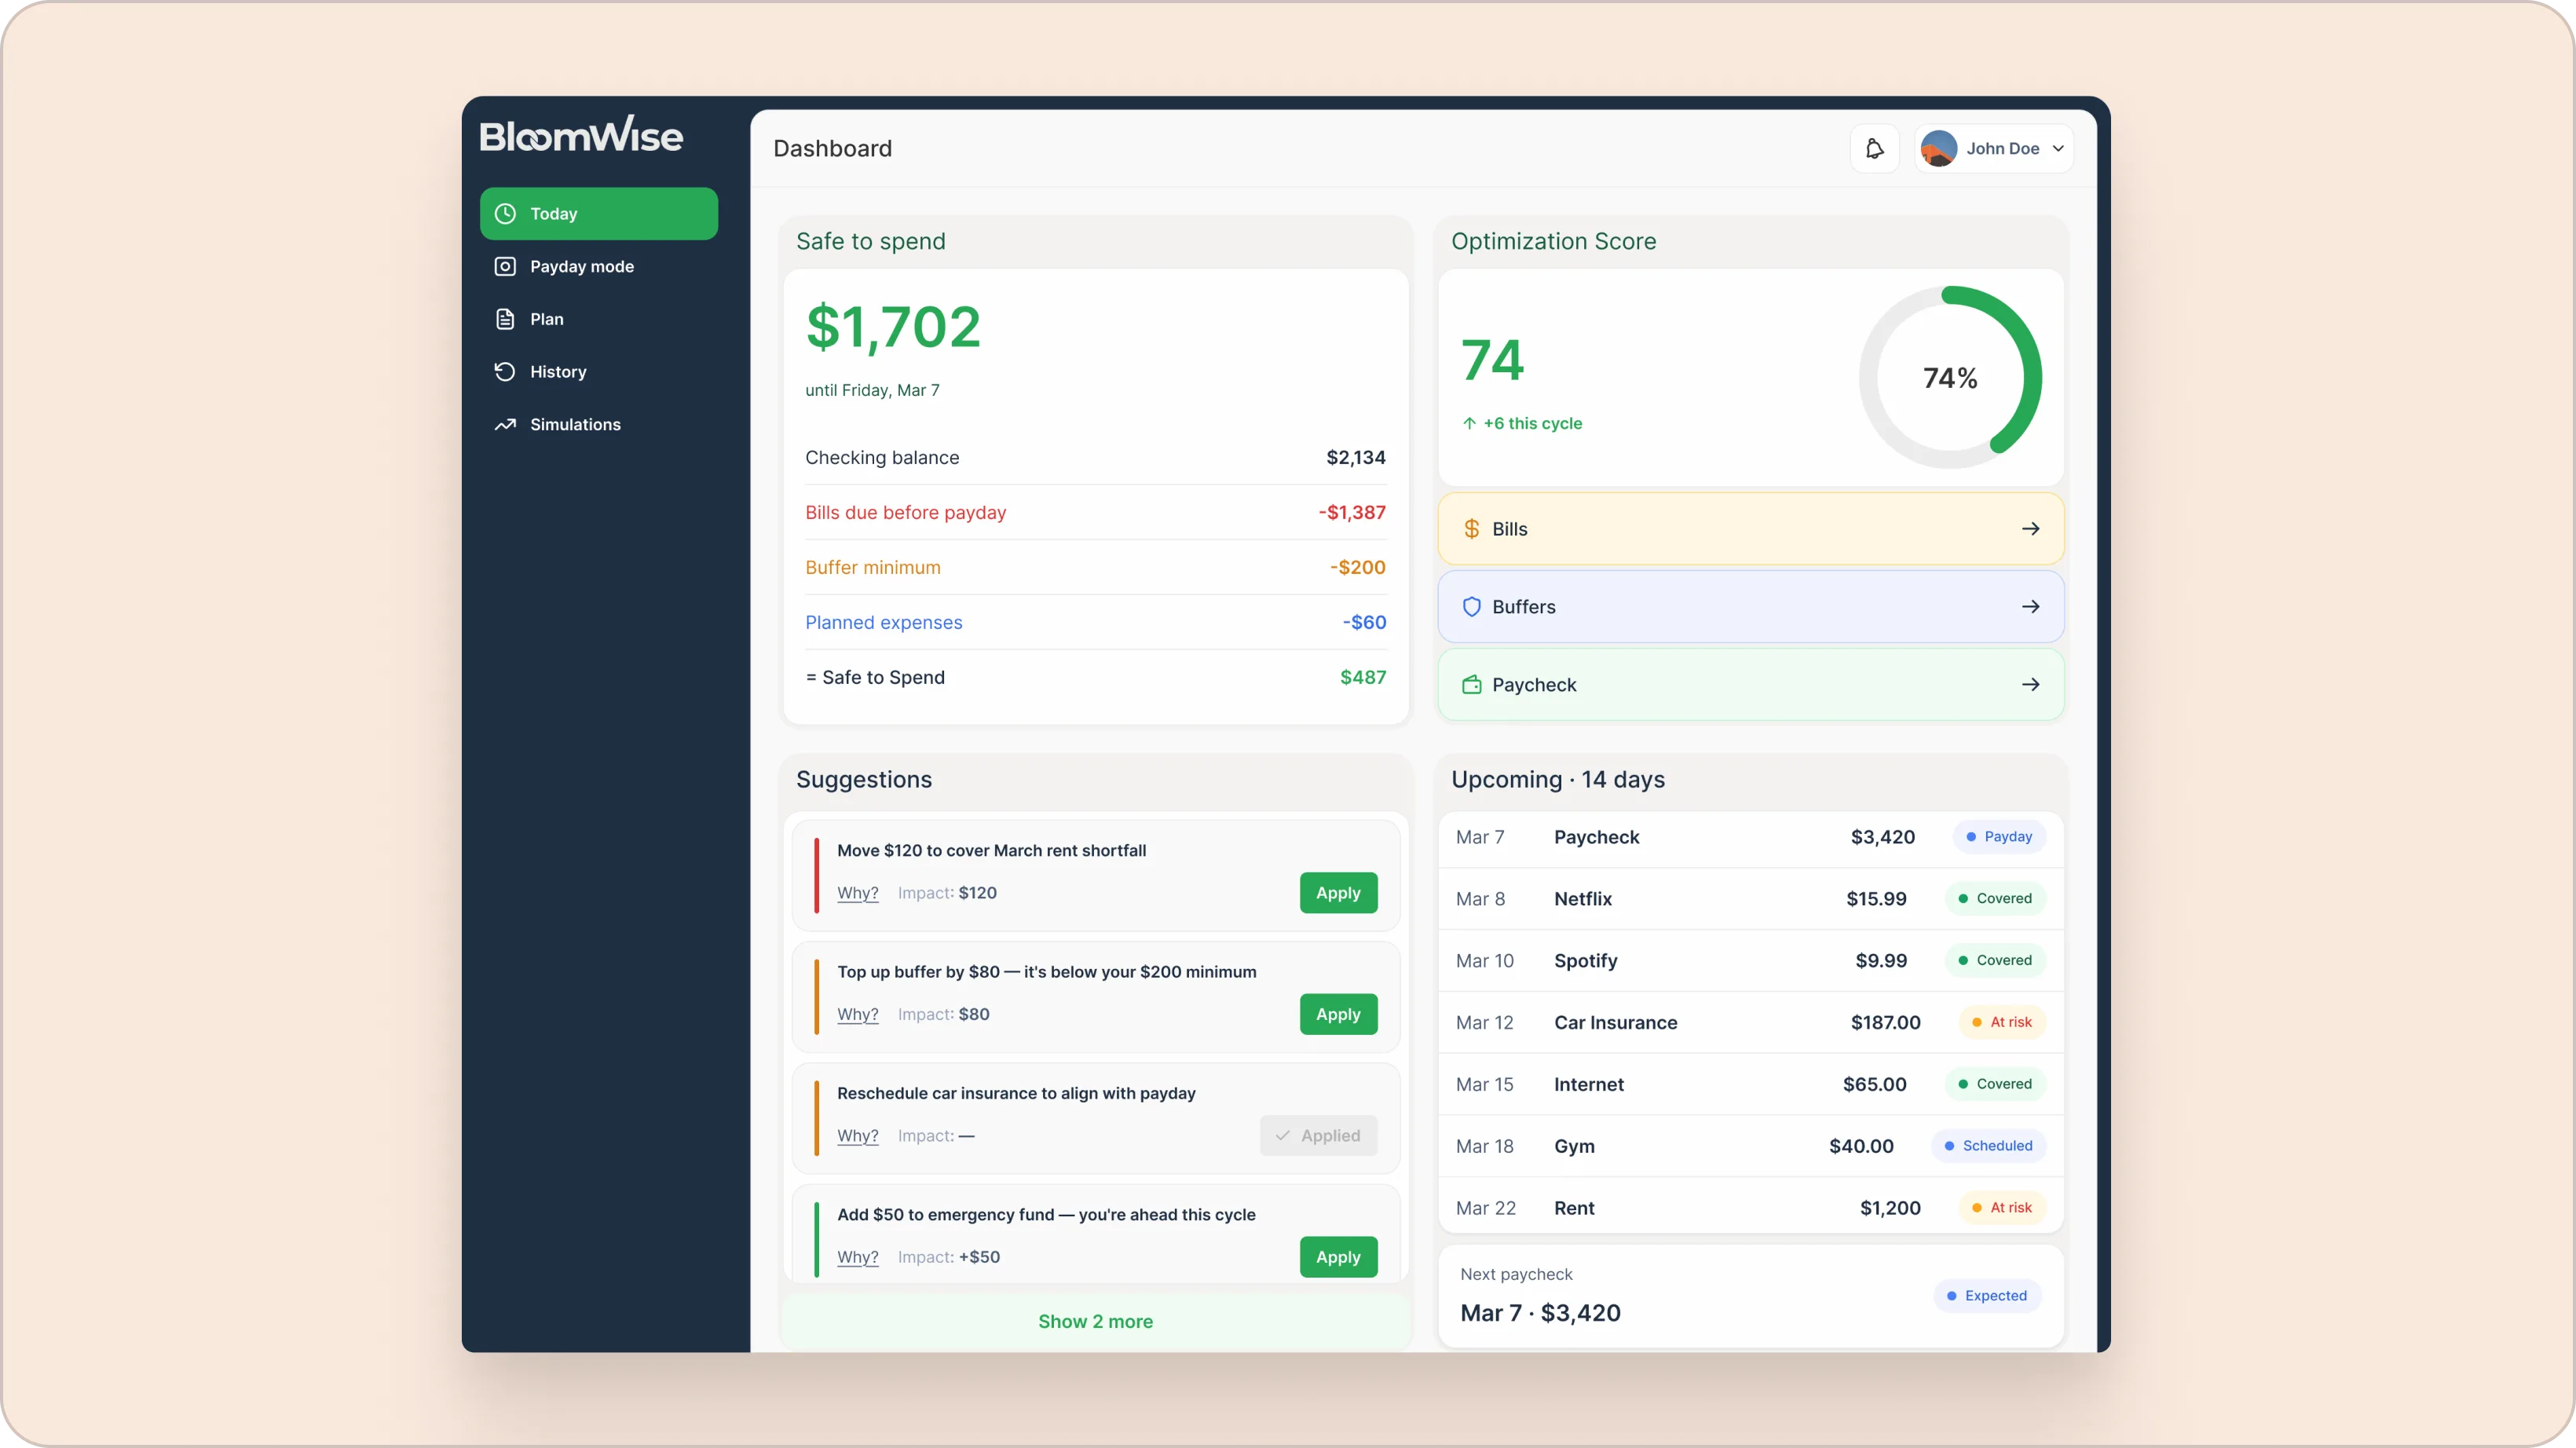This screenshot has height=1448, width=2576.
Task: Open the Paycheck optimization card
Action: [1750, 685]
